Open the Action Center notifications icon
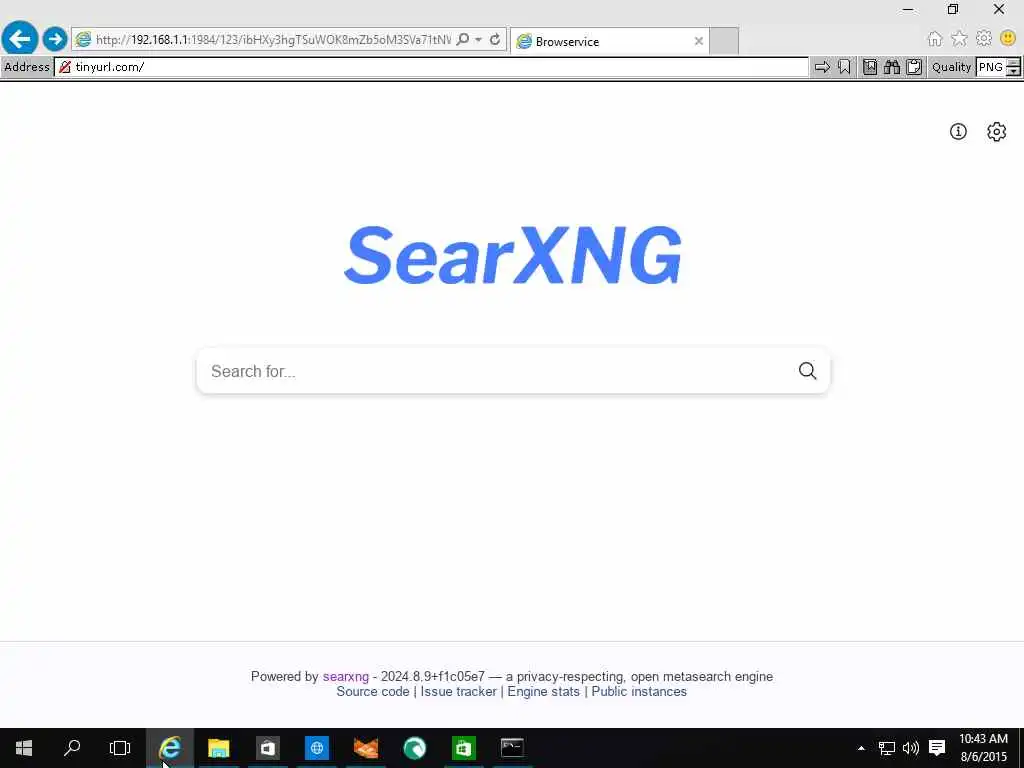 coord(937,748)
